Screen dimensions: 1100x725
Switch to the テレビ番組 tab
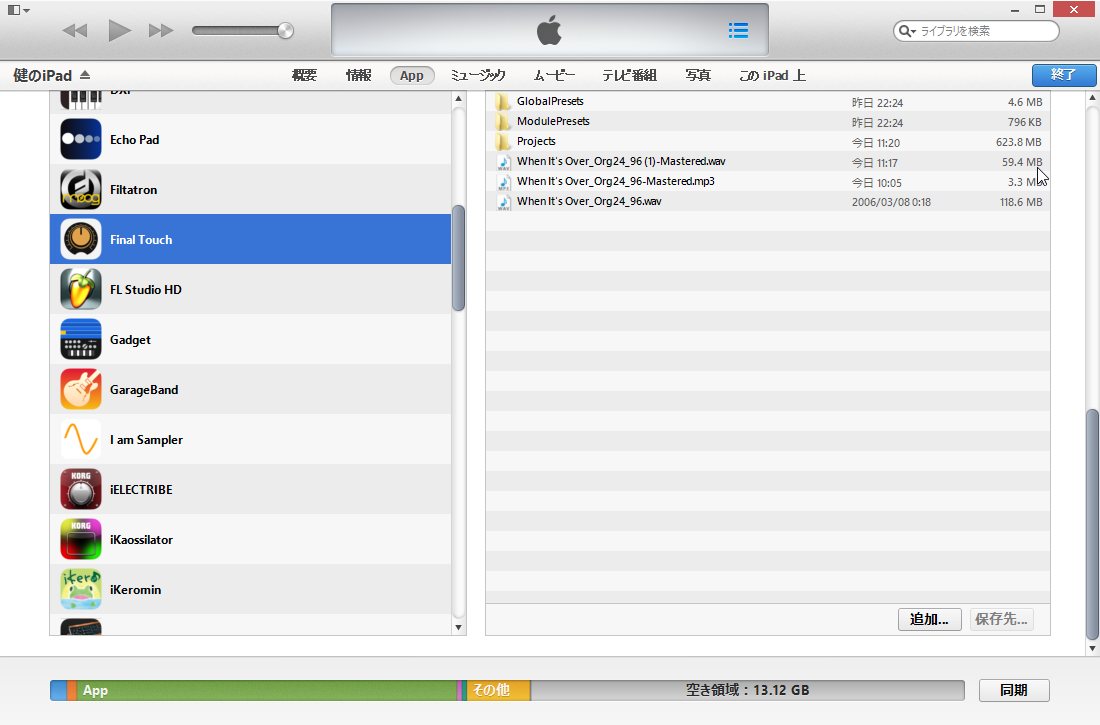629,75
